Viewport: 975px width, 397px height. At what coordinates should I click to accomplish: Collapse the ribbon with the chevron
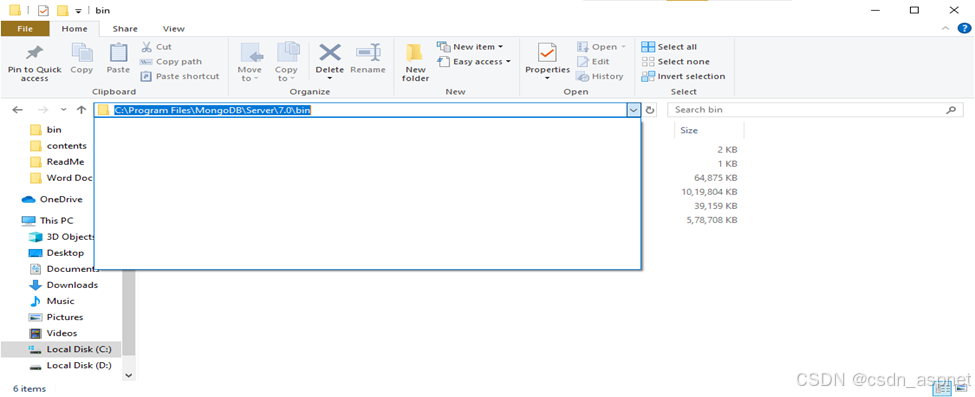click(946, 29)
